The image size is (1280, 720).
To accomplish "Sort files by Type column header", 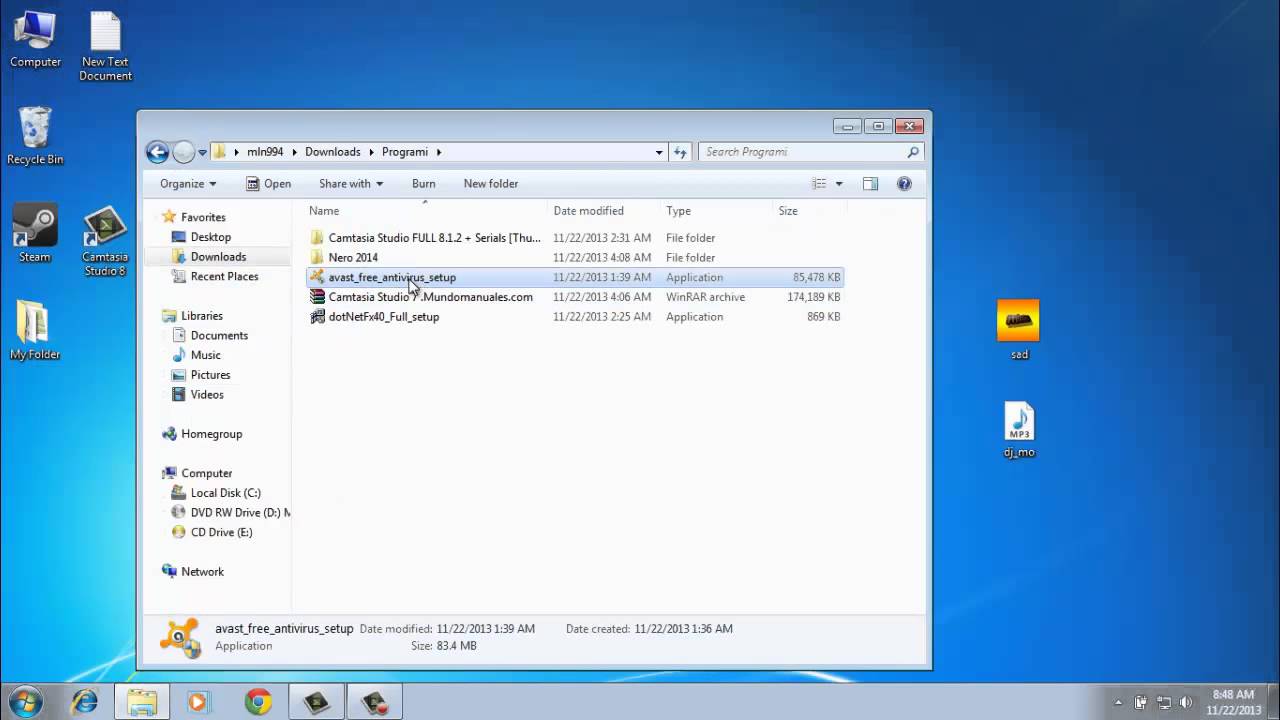I will 678,211.
